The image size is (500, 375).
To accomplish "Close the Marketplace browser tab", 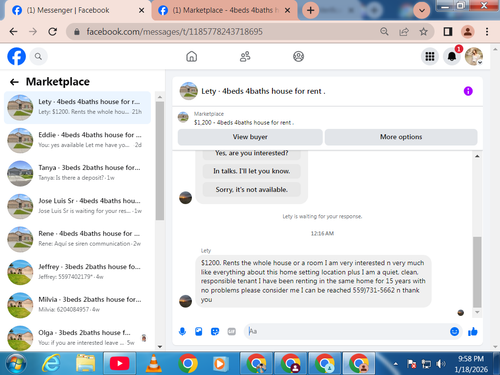I will pos(287,10).
